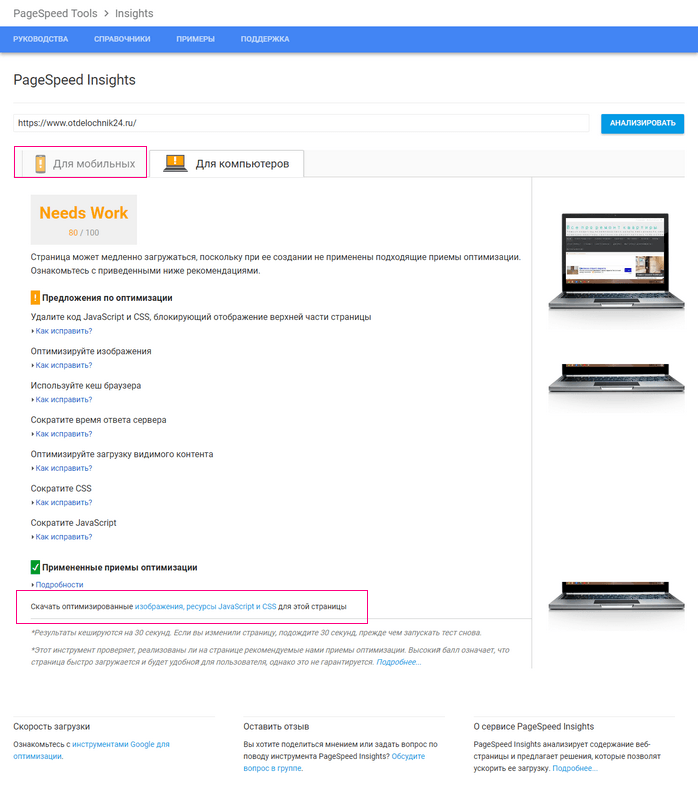Open PageSpeed Tools breadcrumb link
698x800 pixels.
(x=55, y=13)
